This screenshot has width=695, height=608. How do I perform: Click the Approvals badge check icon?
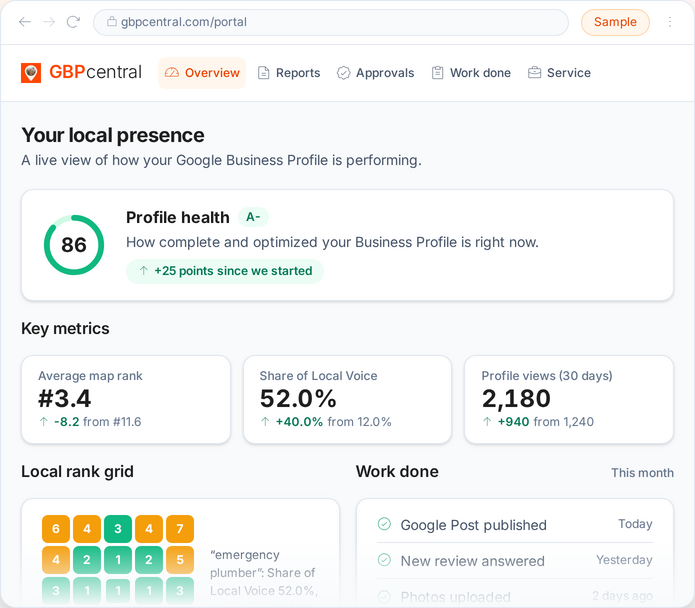tap(344, 73)
